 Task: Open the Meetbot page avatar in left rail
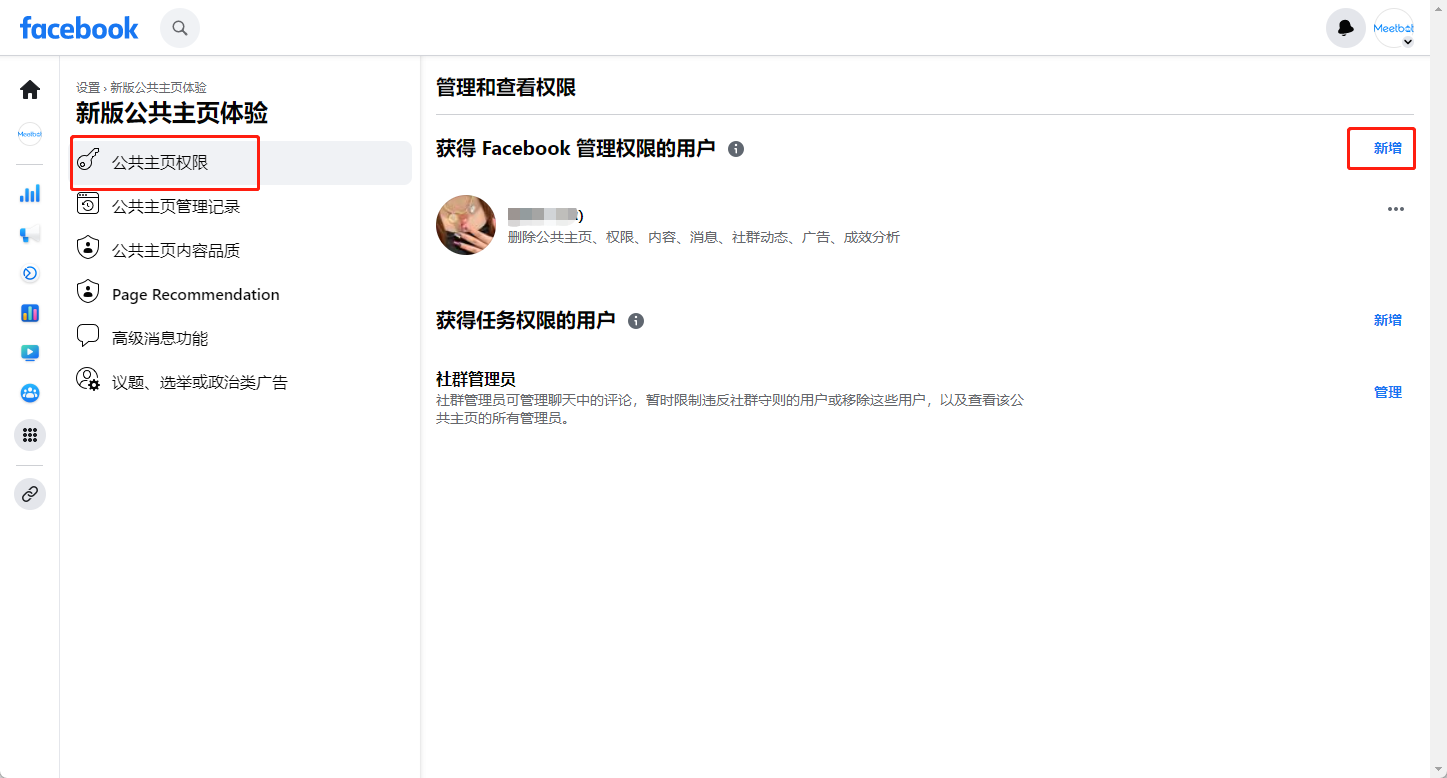click(30, 134)
